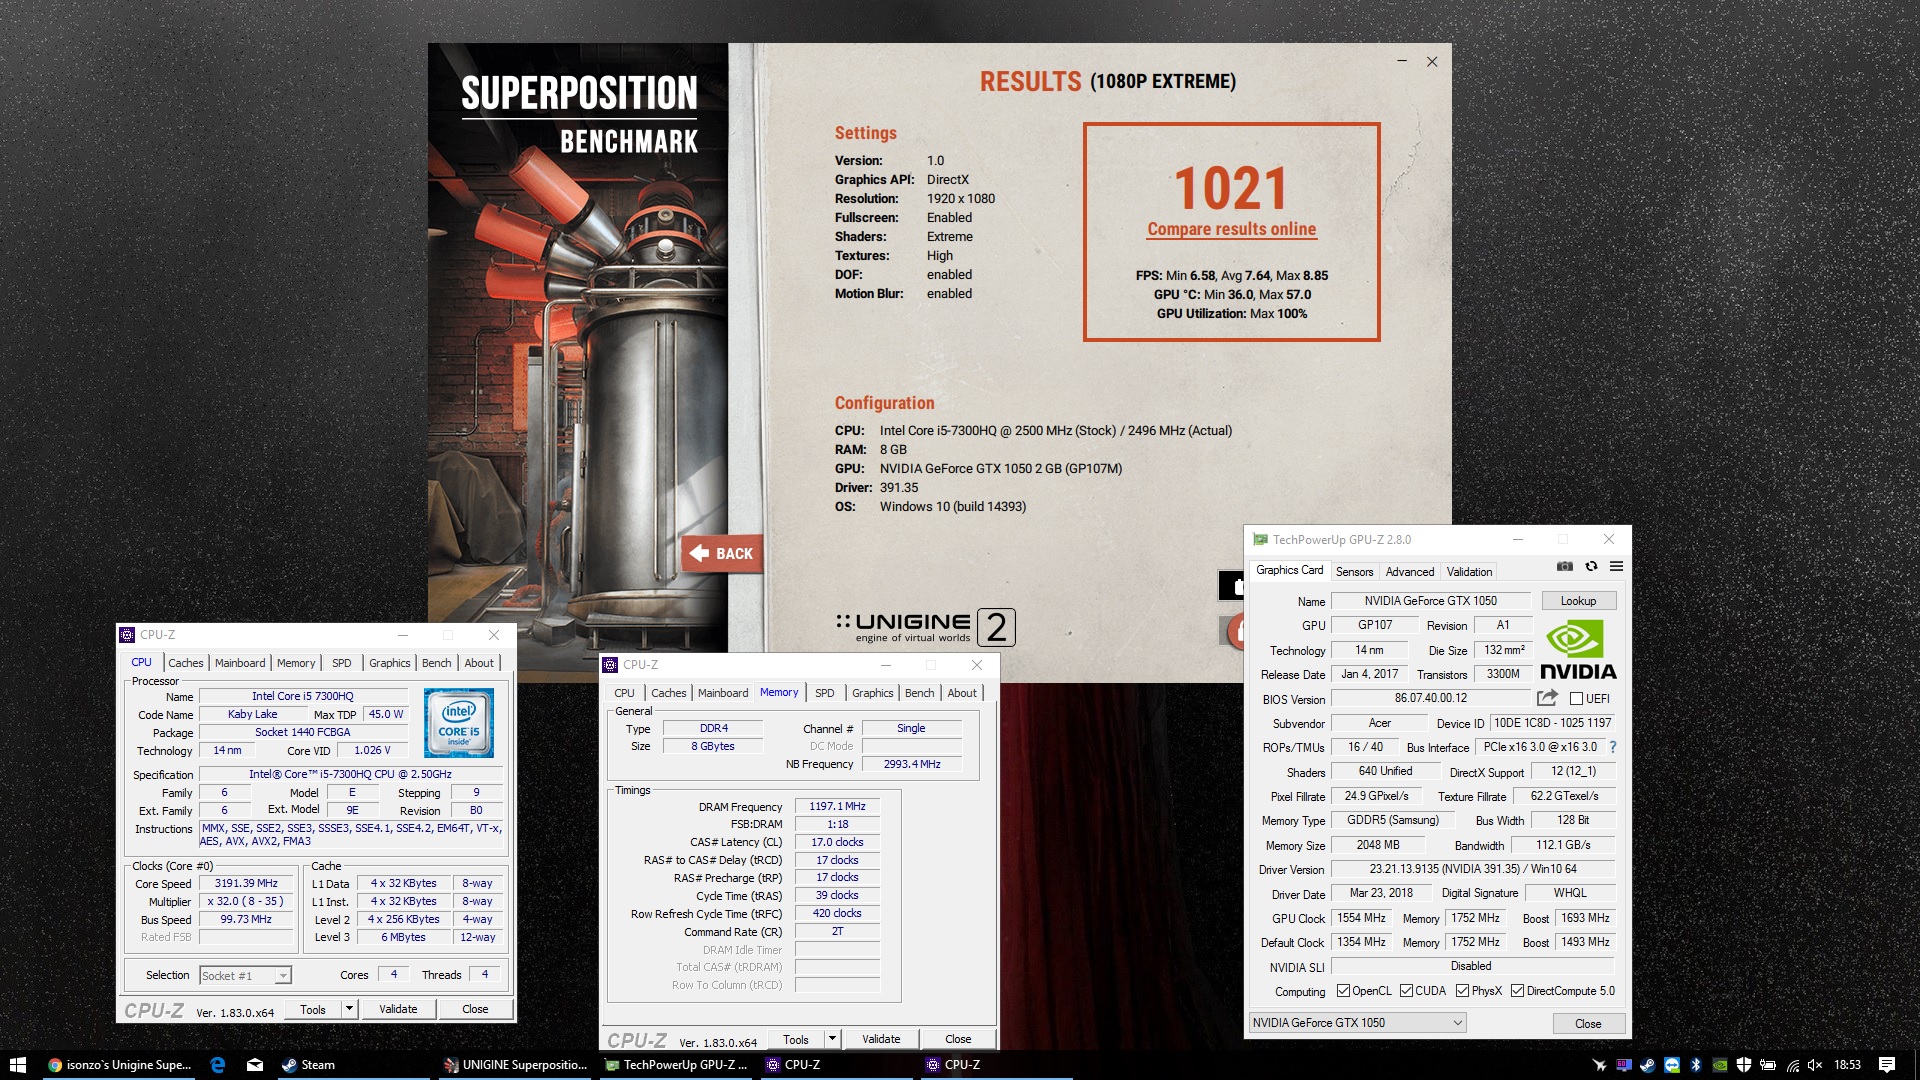Switch to Sensors tab in GPU-Z

(x=1354, y=572)
